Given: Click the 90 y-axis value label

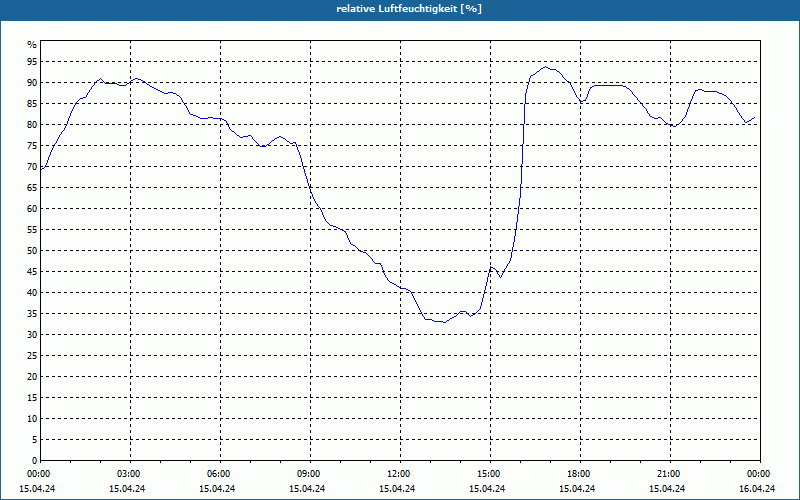Looking at the screenshot, I should point(32,83).
